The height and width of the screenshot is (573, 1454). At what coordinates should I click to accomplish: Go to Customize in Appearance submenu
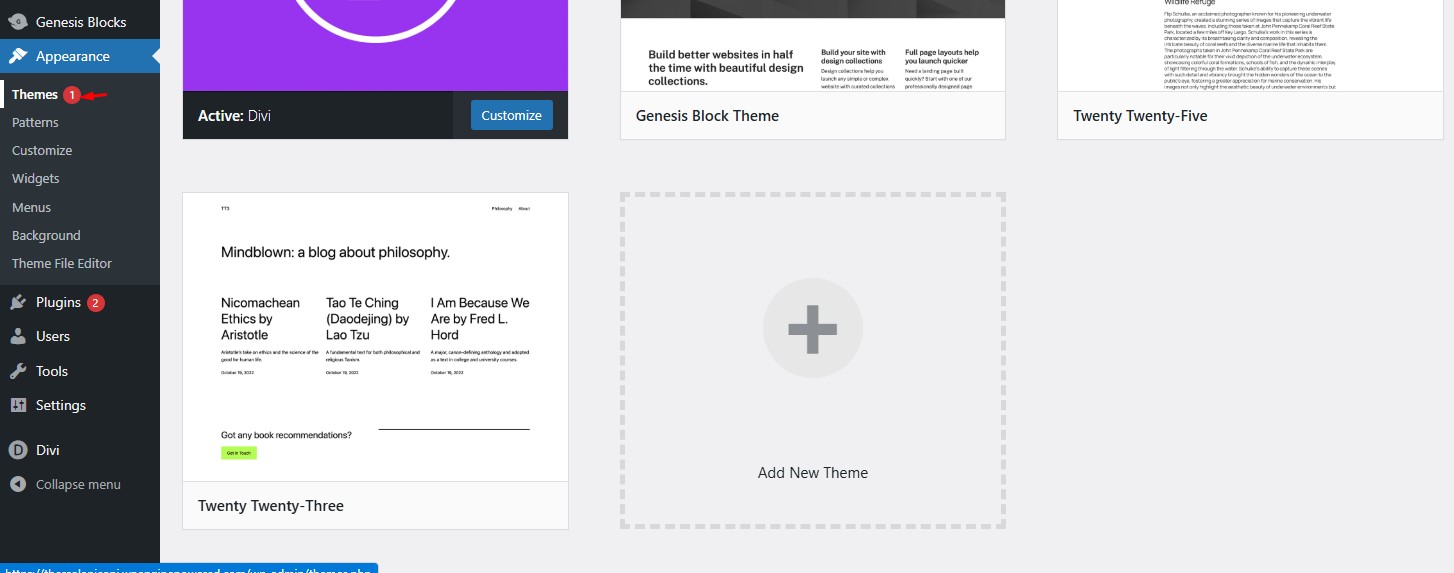(42, 150)
